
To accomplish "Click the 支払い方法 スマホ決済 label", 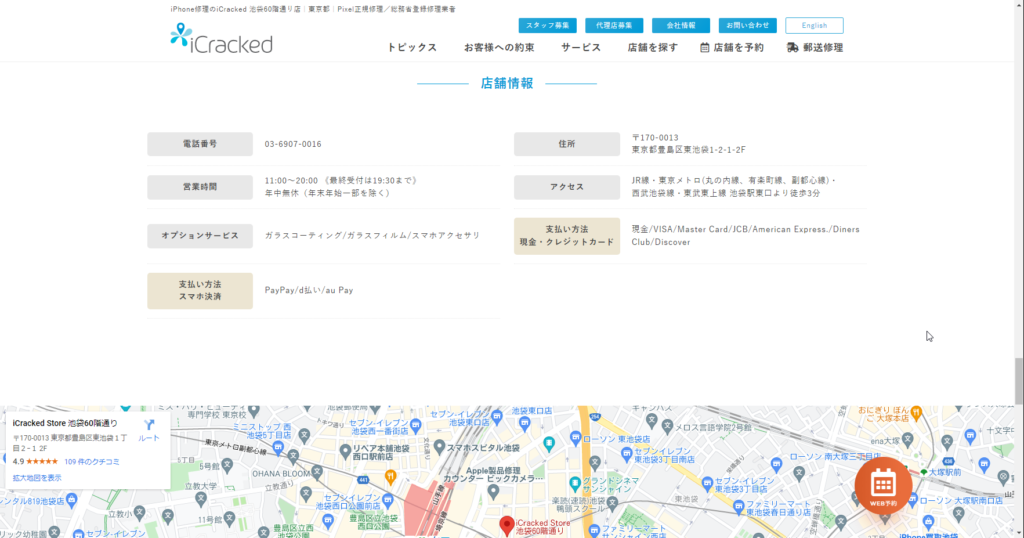I will click(200, 291).
